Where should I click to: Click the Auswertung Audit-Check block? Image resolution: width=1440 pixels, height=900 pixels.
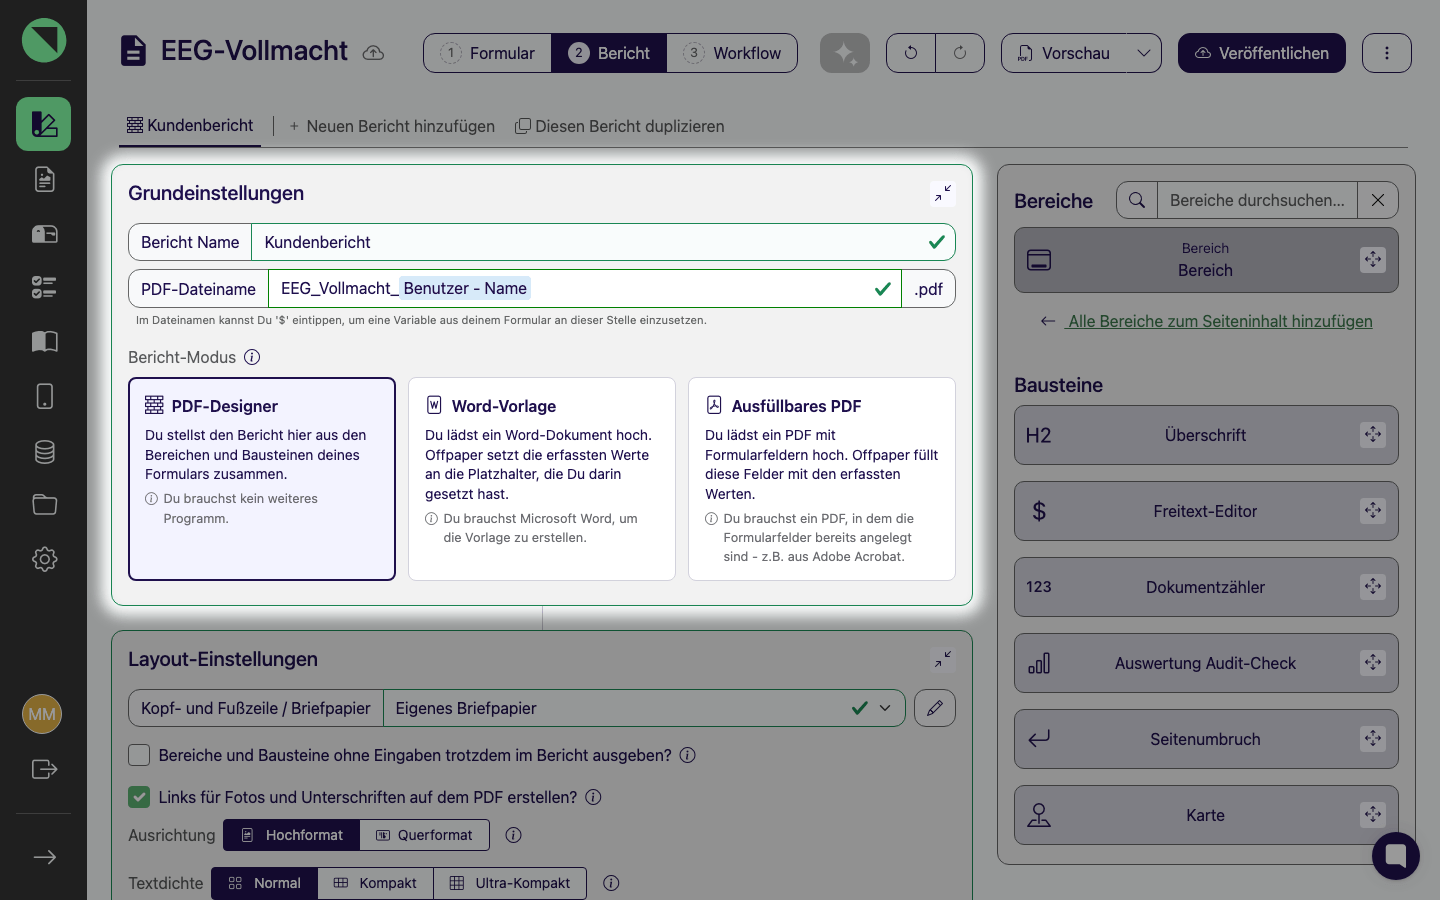[1206, 663]
